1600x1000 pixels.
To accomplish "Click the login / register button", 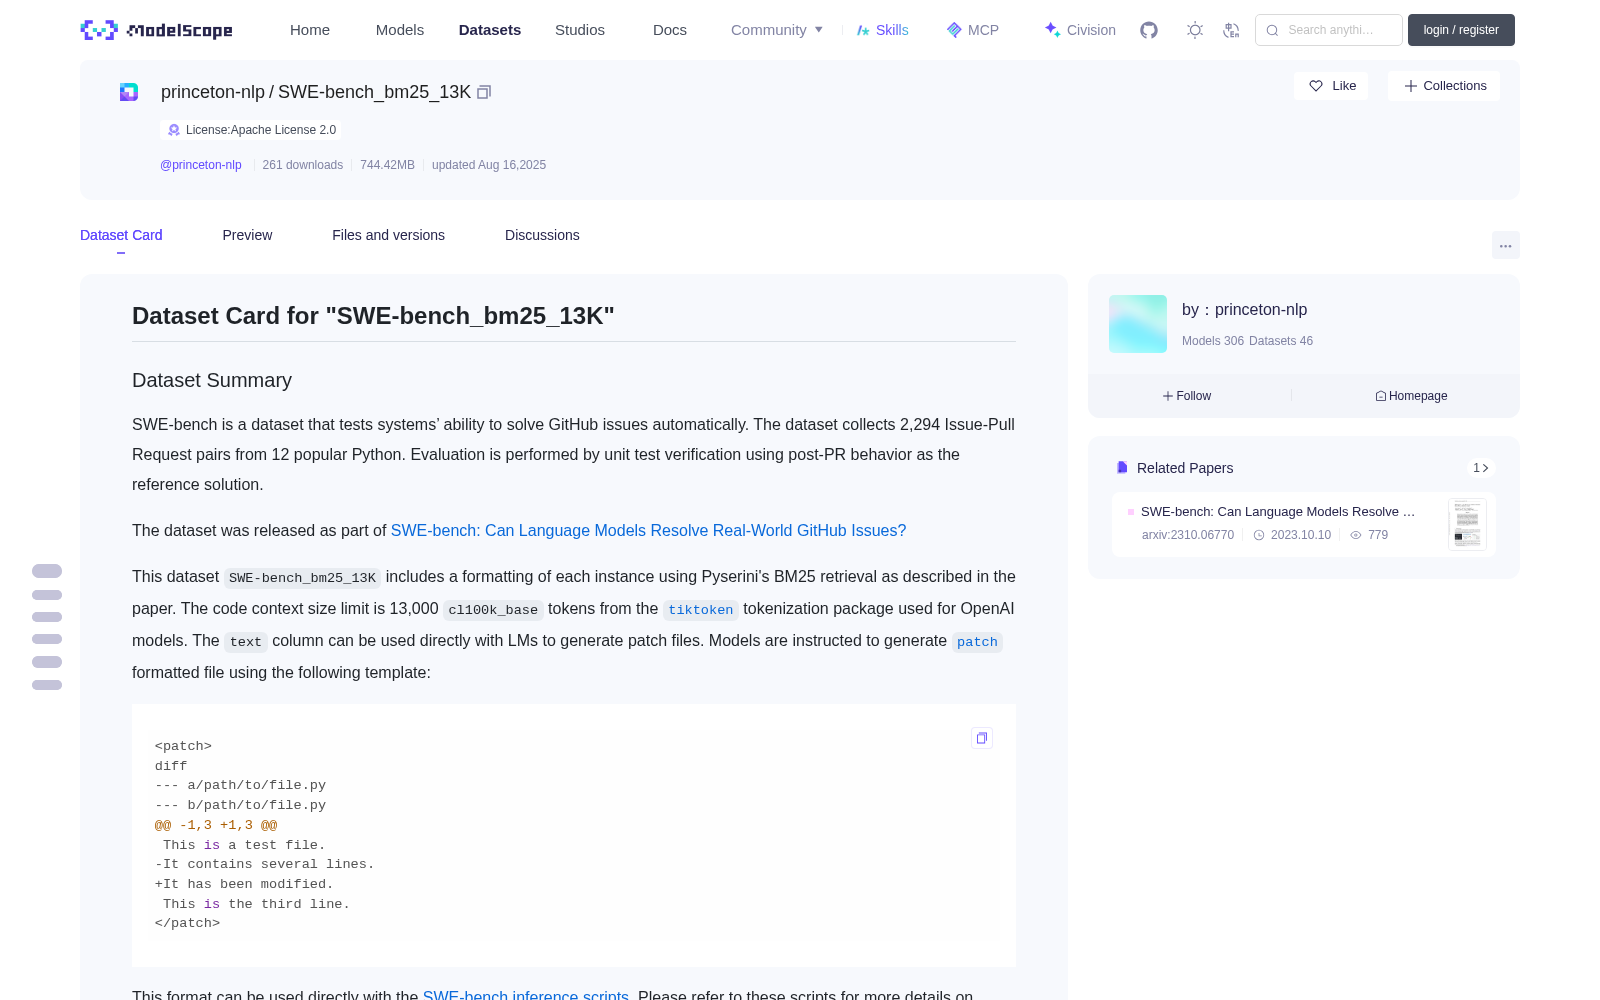I will click(x=1461, y=30).
